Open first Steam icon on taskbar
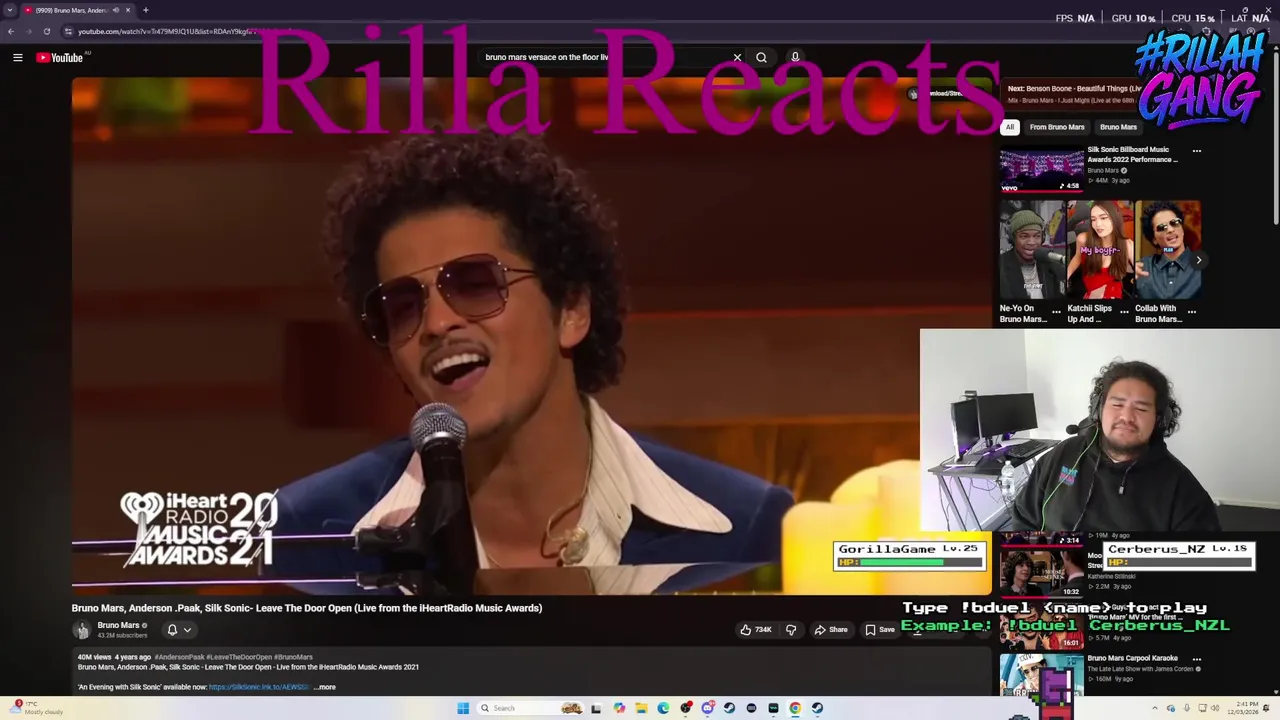This screenshot has height=720, width=1280. 729,708
